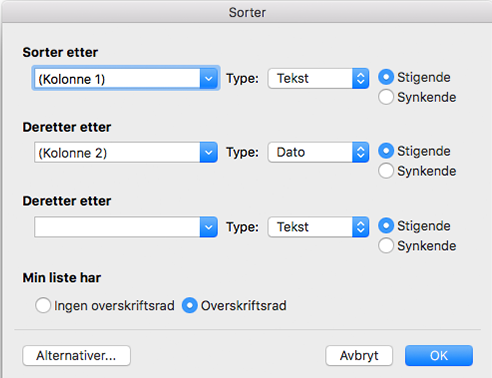Open the Type dropdown for the empty third sort
Viewport: 492px width, 378px height.
point(318,227)
